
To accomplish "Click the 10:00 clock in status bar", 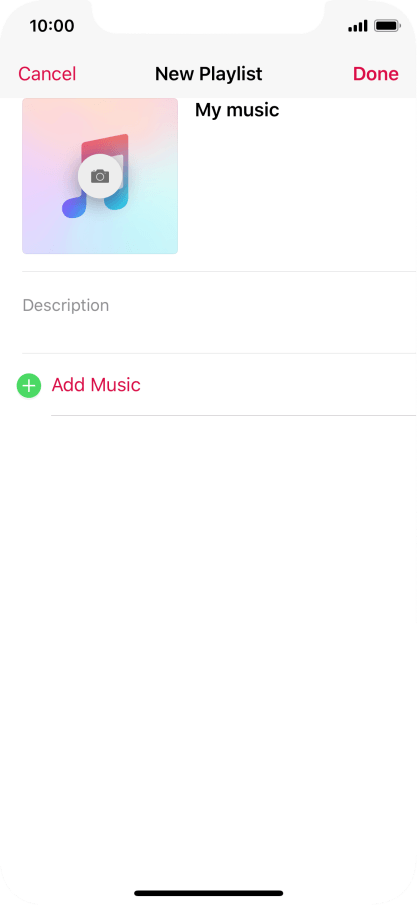I will pos(52,26).
